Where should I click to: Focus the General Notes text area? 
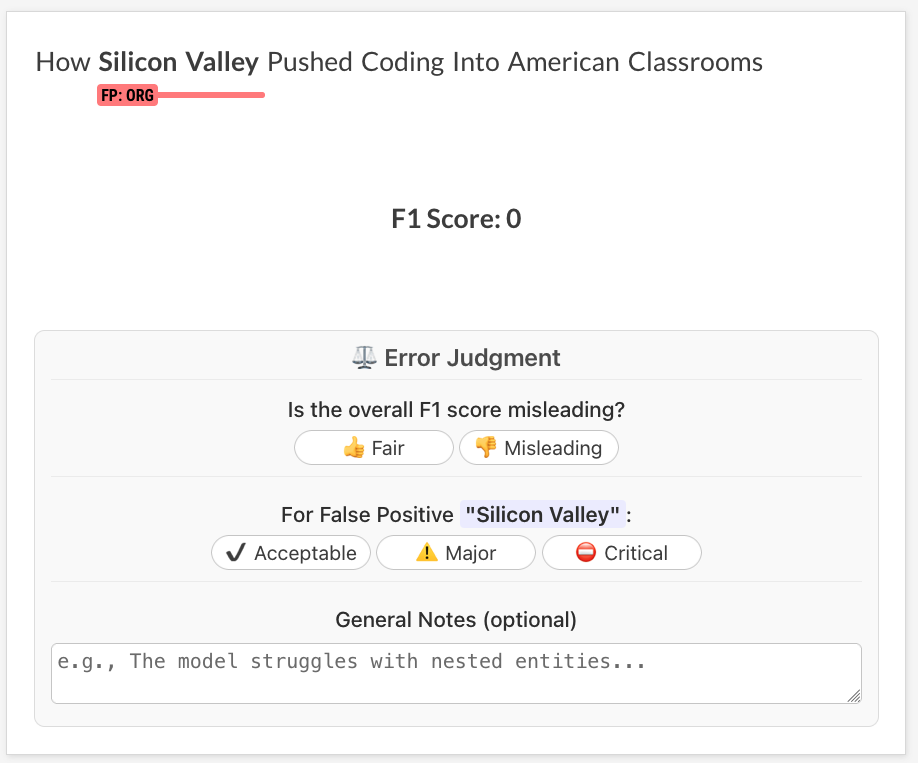(x=455, y=672)
